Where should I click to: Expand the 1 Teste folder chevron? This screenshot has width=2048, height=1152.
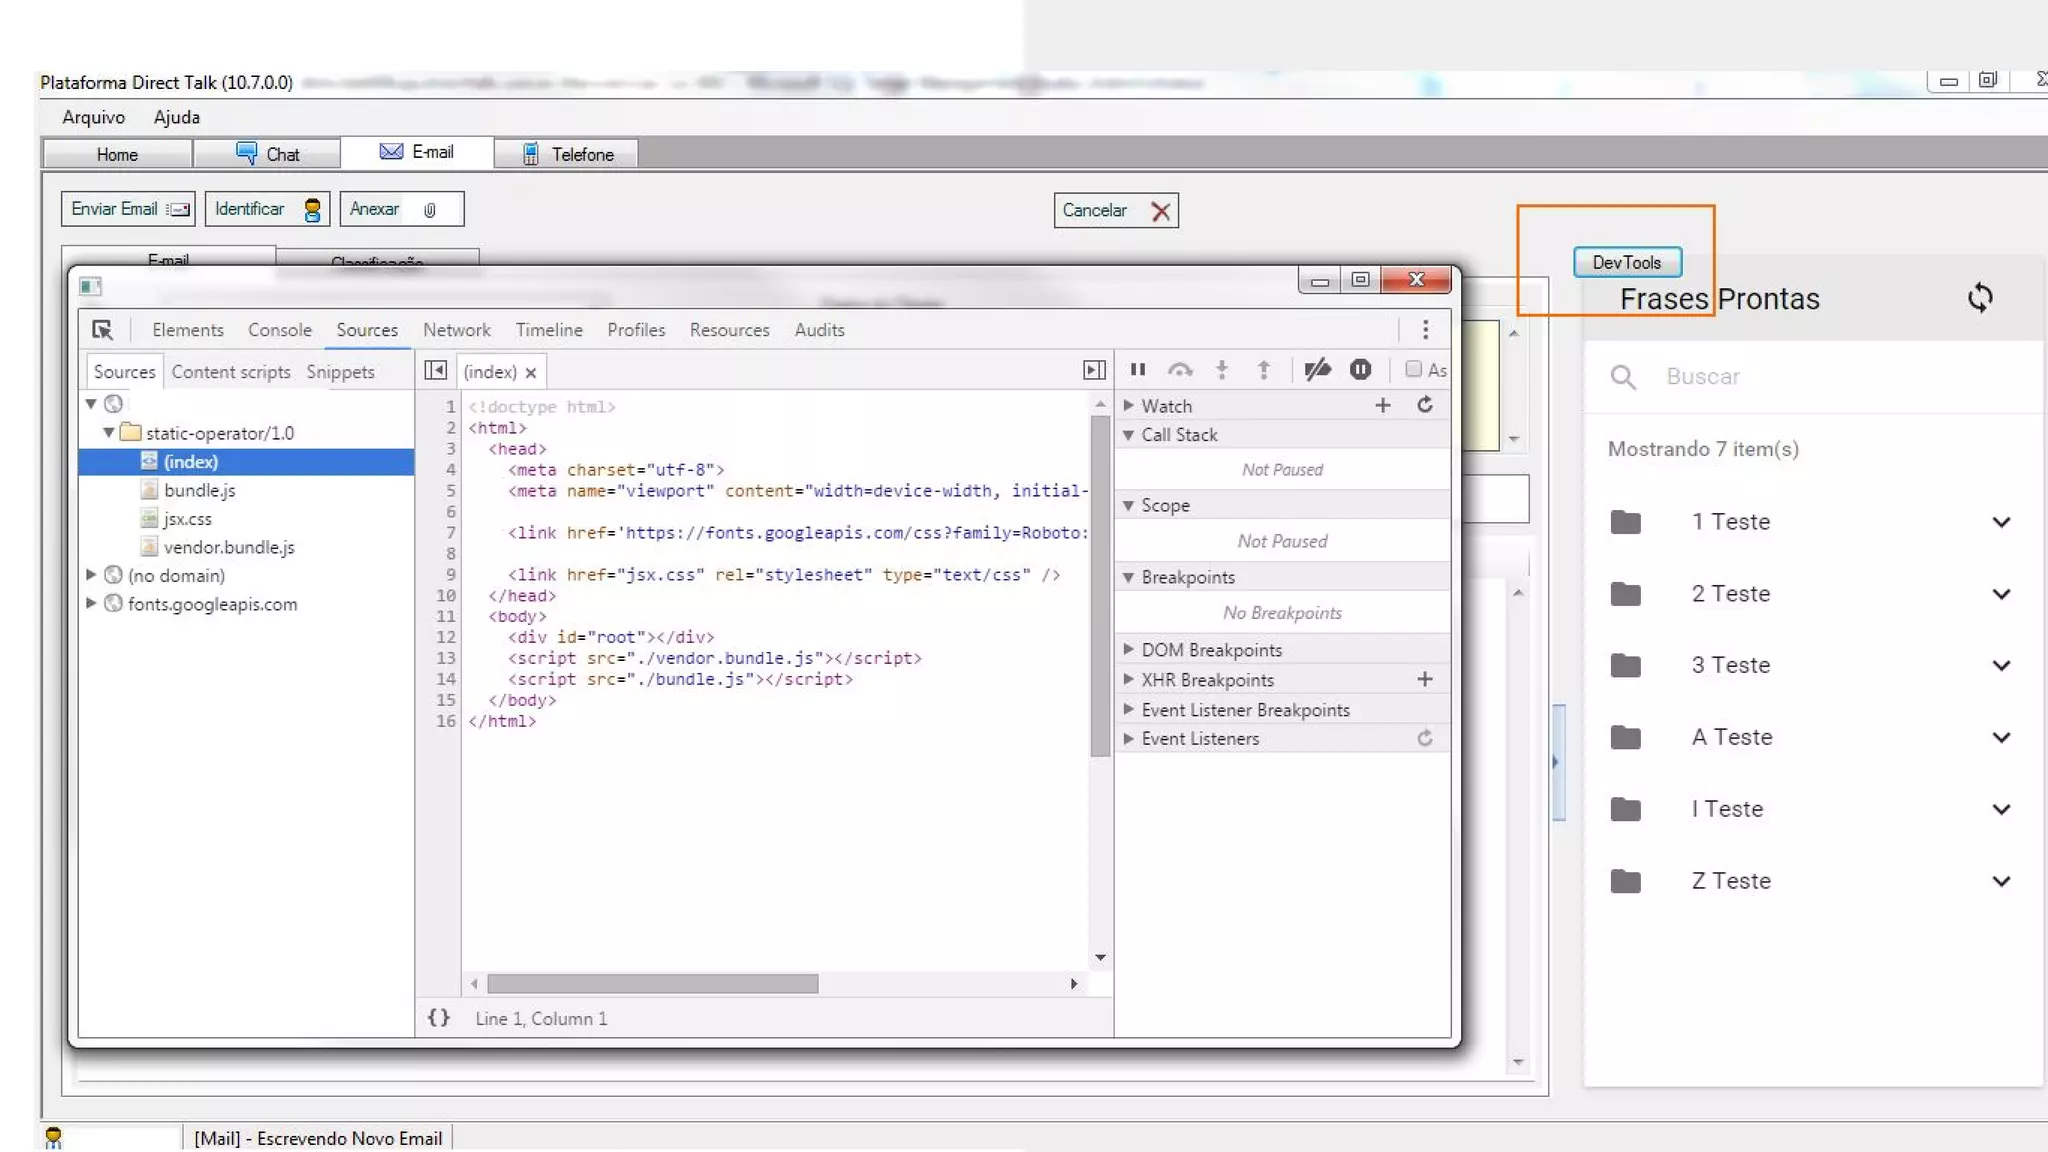[x=2001, y=522]
